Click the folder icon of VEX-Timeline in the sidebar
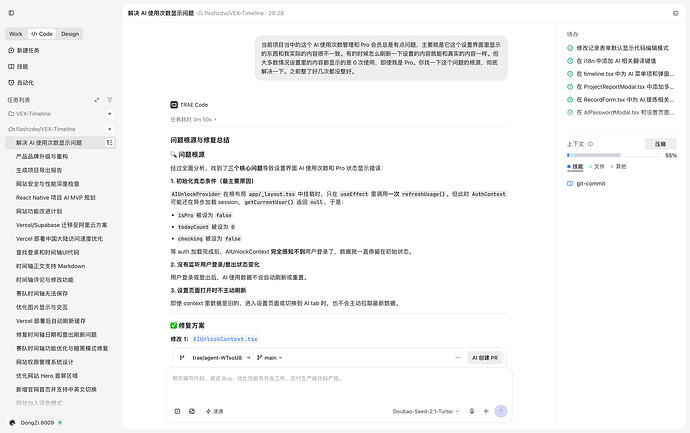 11,114
